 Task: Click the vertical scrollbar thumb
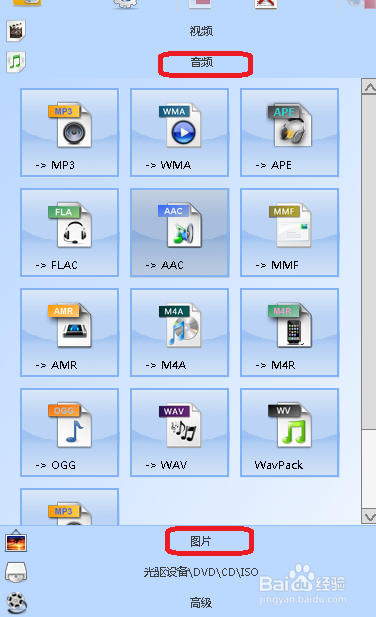[x=369, y=262]
